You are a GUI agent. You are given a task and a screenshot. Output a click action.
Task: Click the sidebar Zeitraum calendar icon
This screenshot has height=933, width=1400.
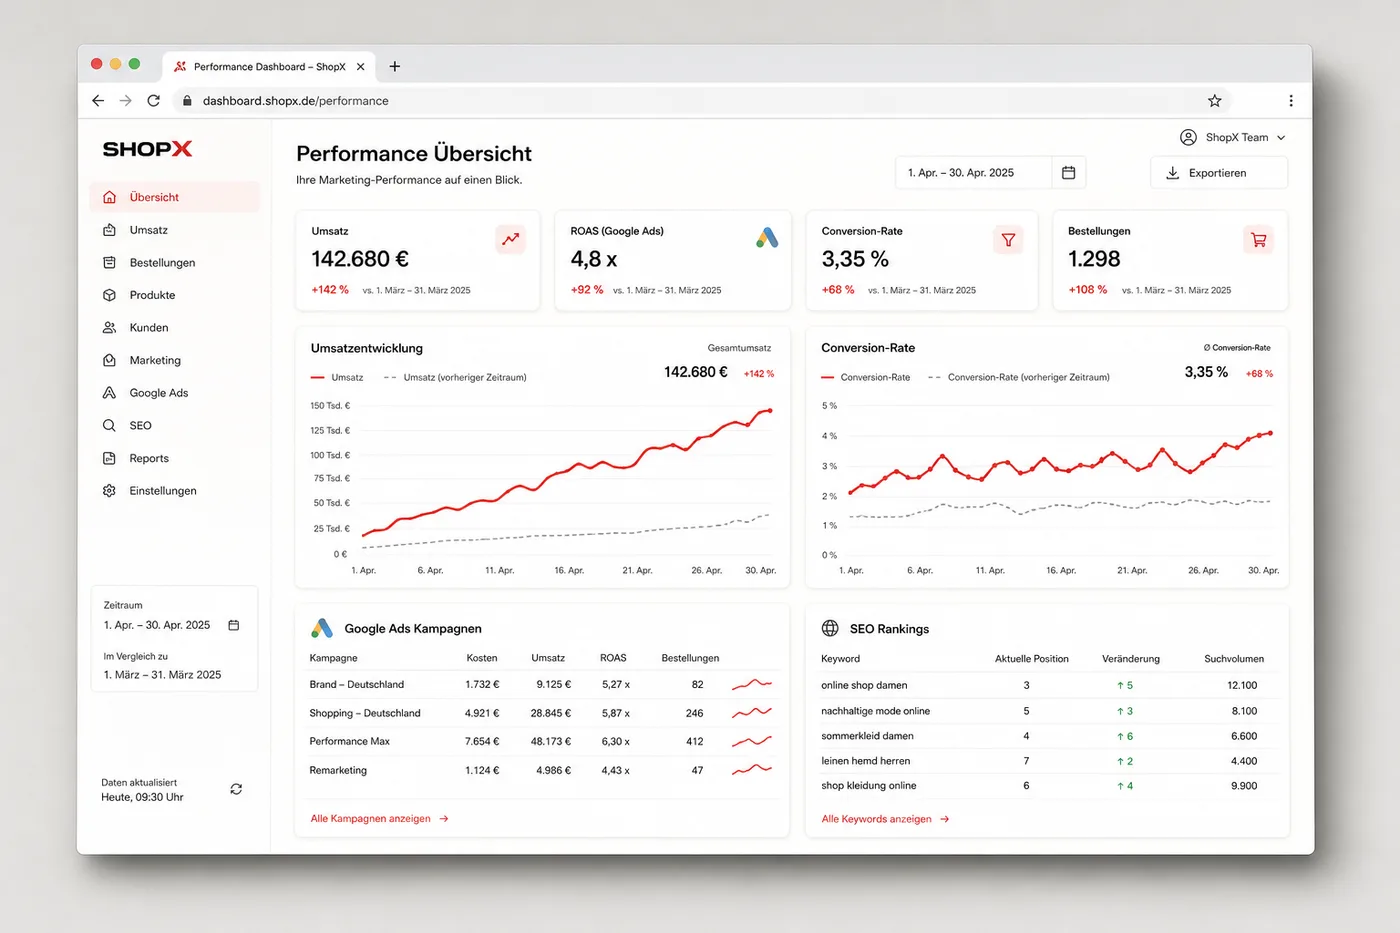click(x=234, y=625)
